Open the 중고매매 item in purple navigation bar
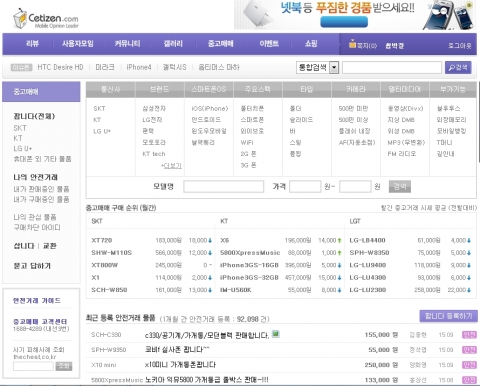 pyautogui.click(x=221, y=43)
